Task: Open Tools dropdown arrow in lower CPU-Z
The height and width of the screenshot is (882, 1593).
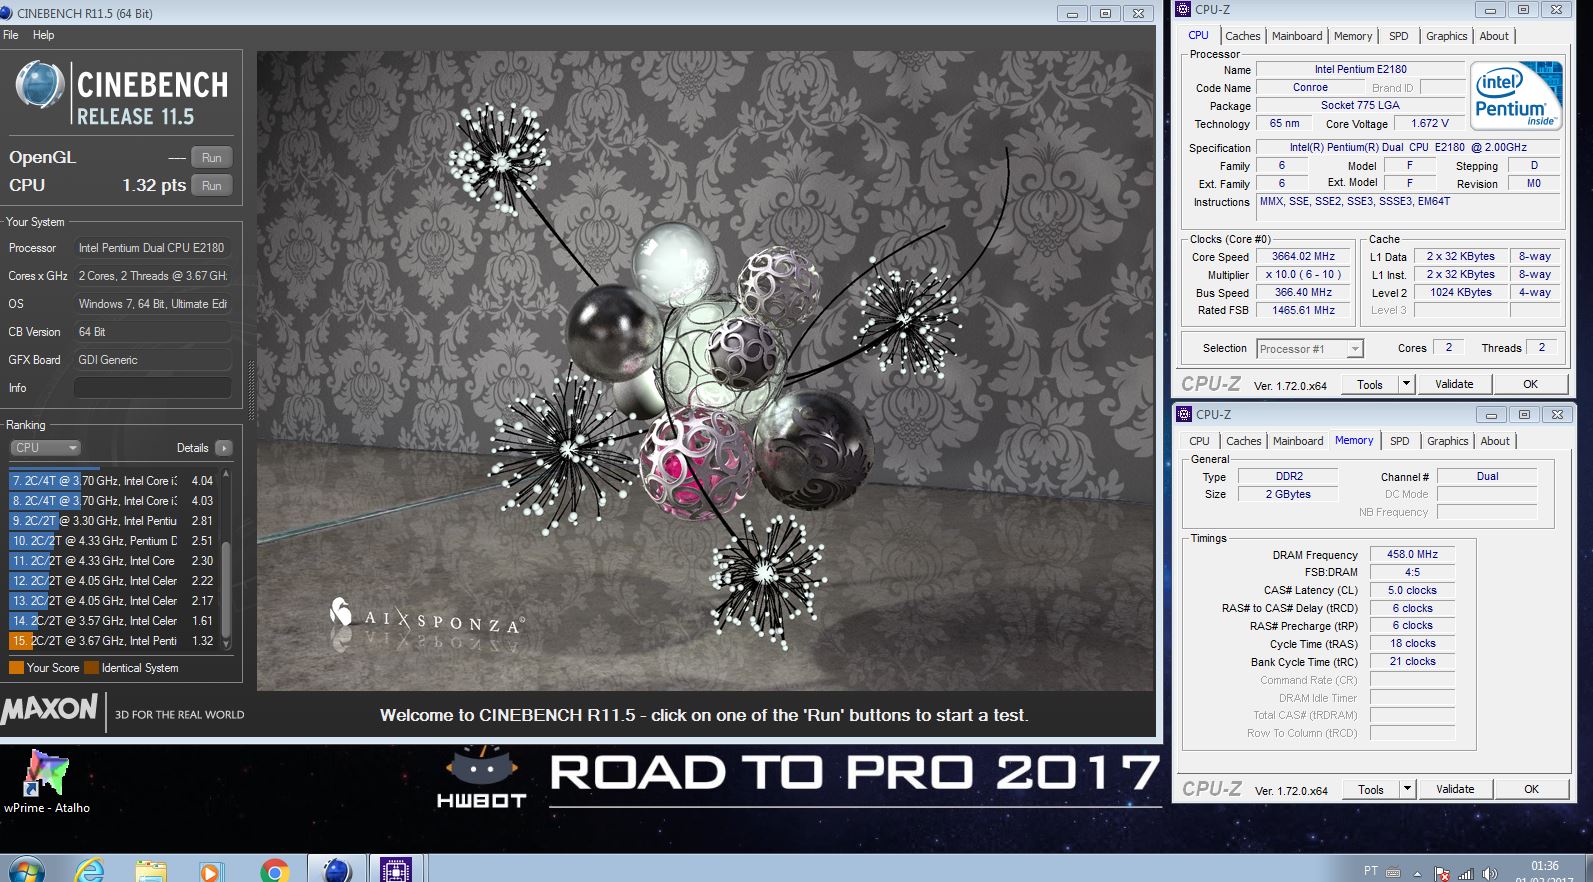Action: tap(1407, 789)
